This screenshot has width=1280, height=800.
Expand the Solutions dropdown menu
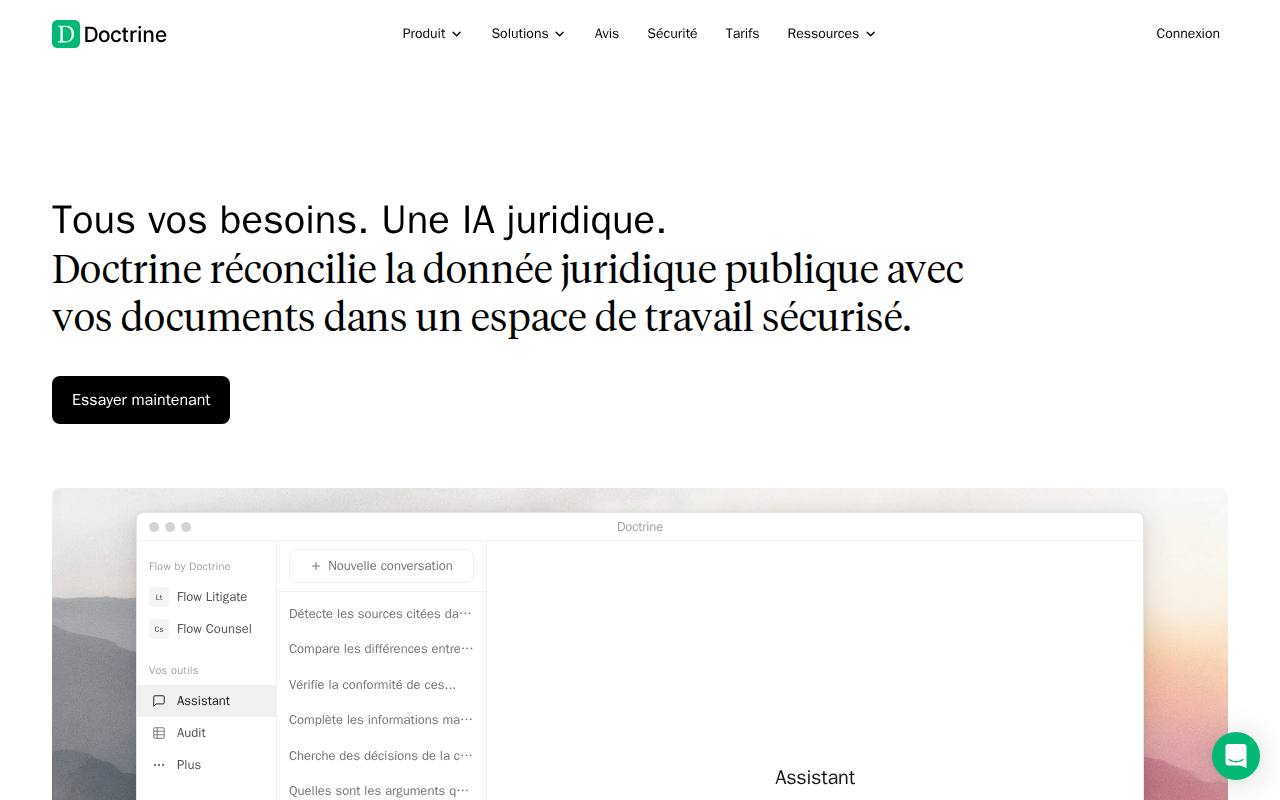coord(528,34)
